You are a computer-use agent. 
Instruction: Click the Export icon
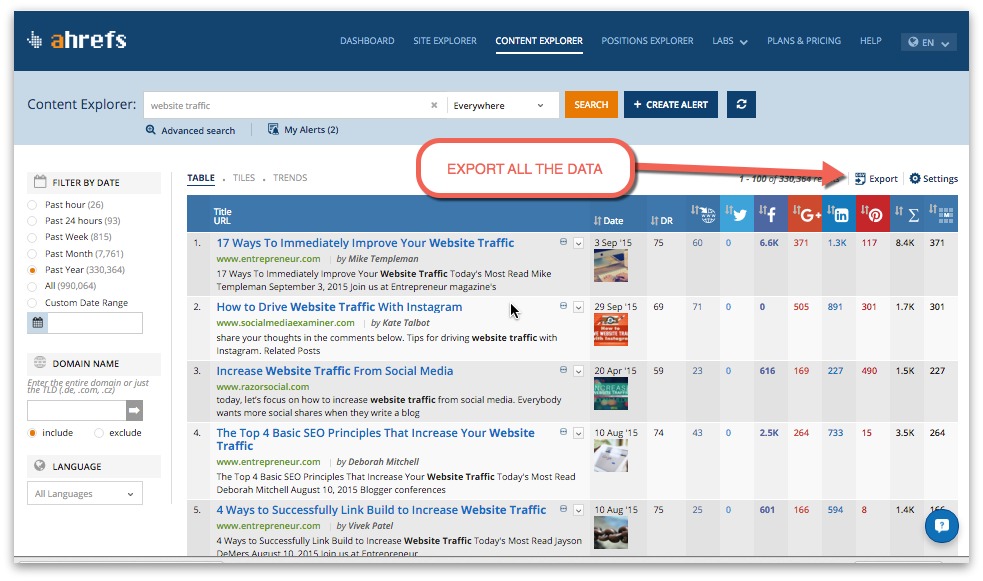[860, 179]
